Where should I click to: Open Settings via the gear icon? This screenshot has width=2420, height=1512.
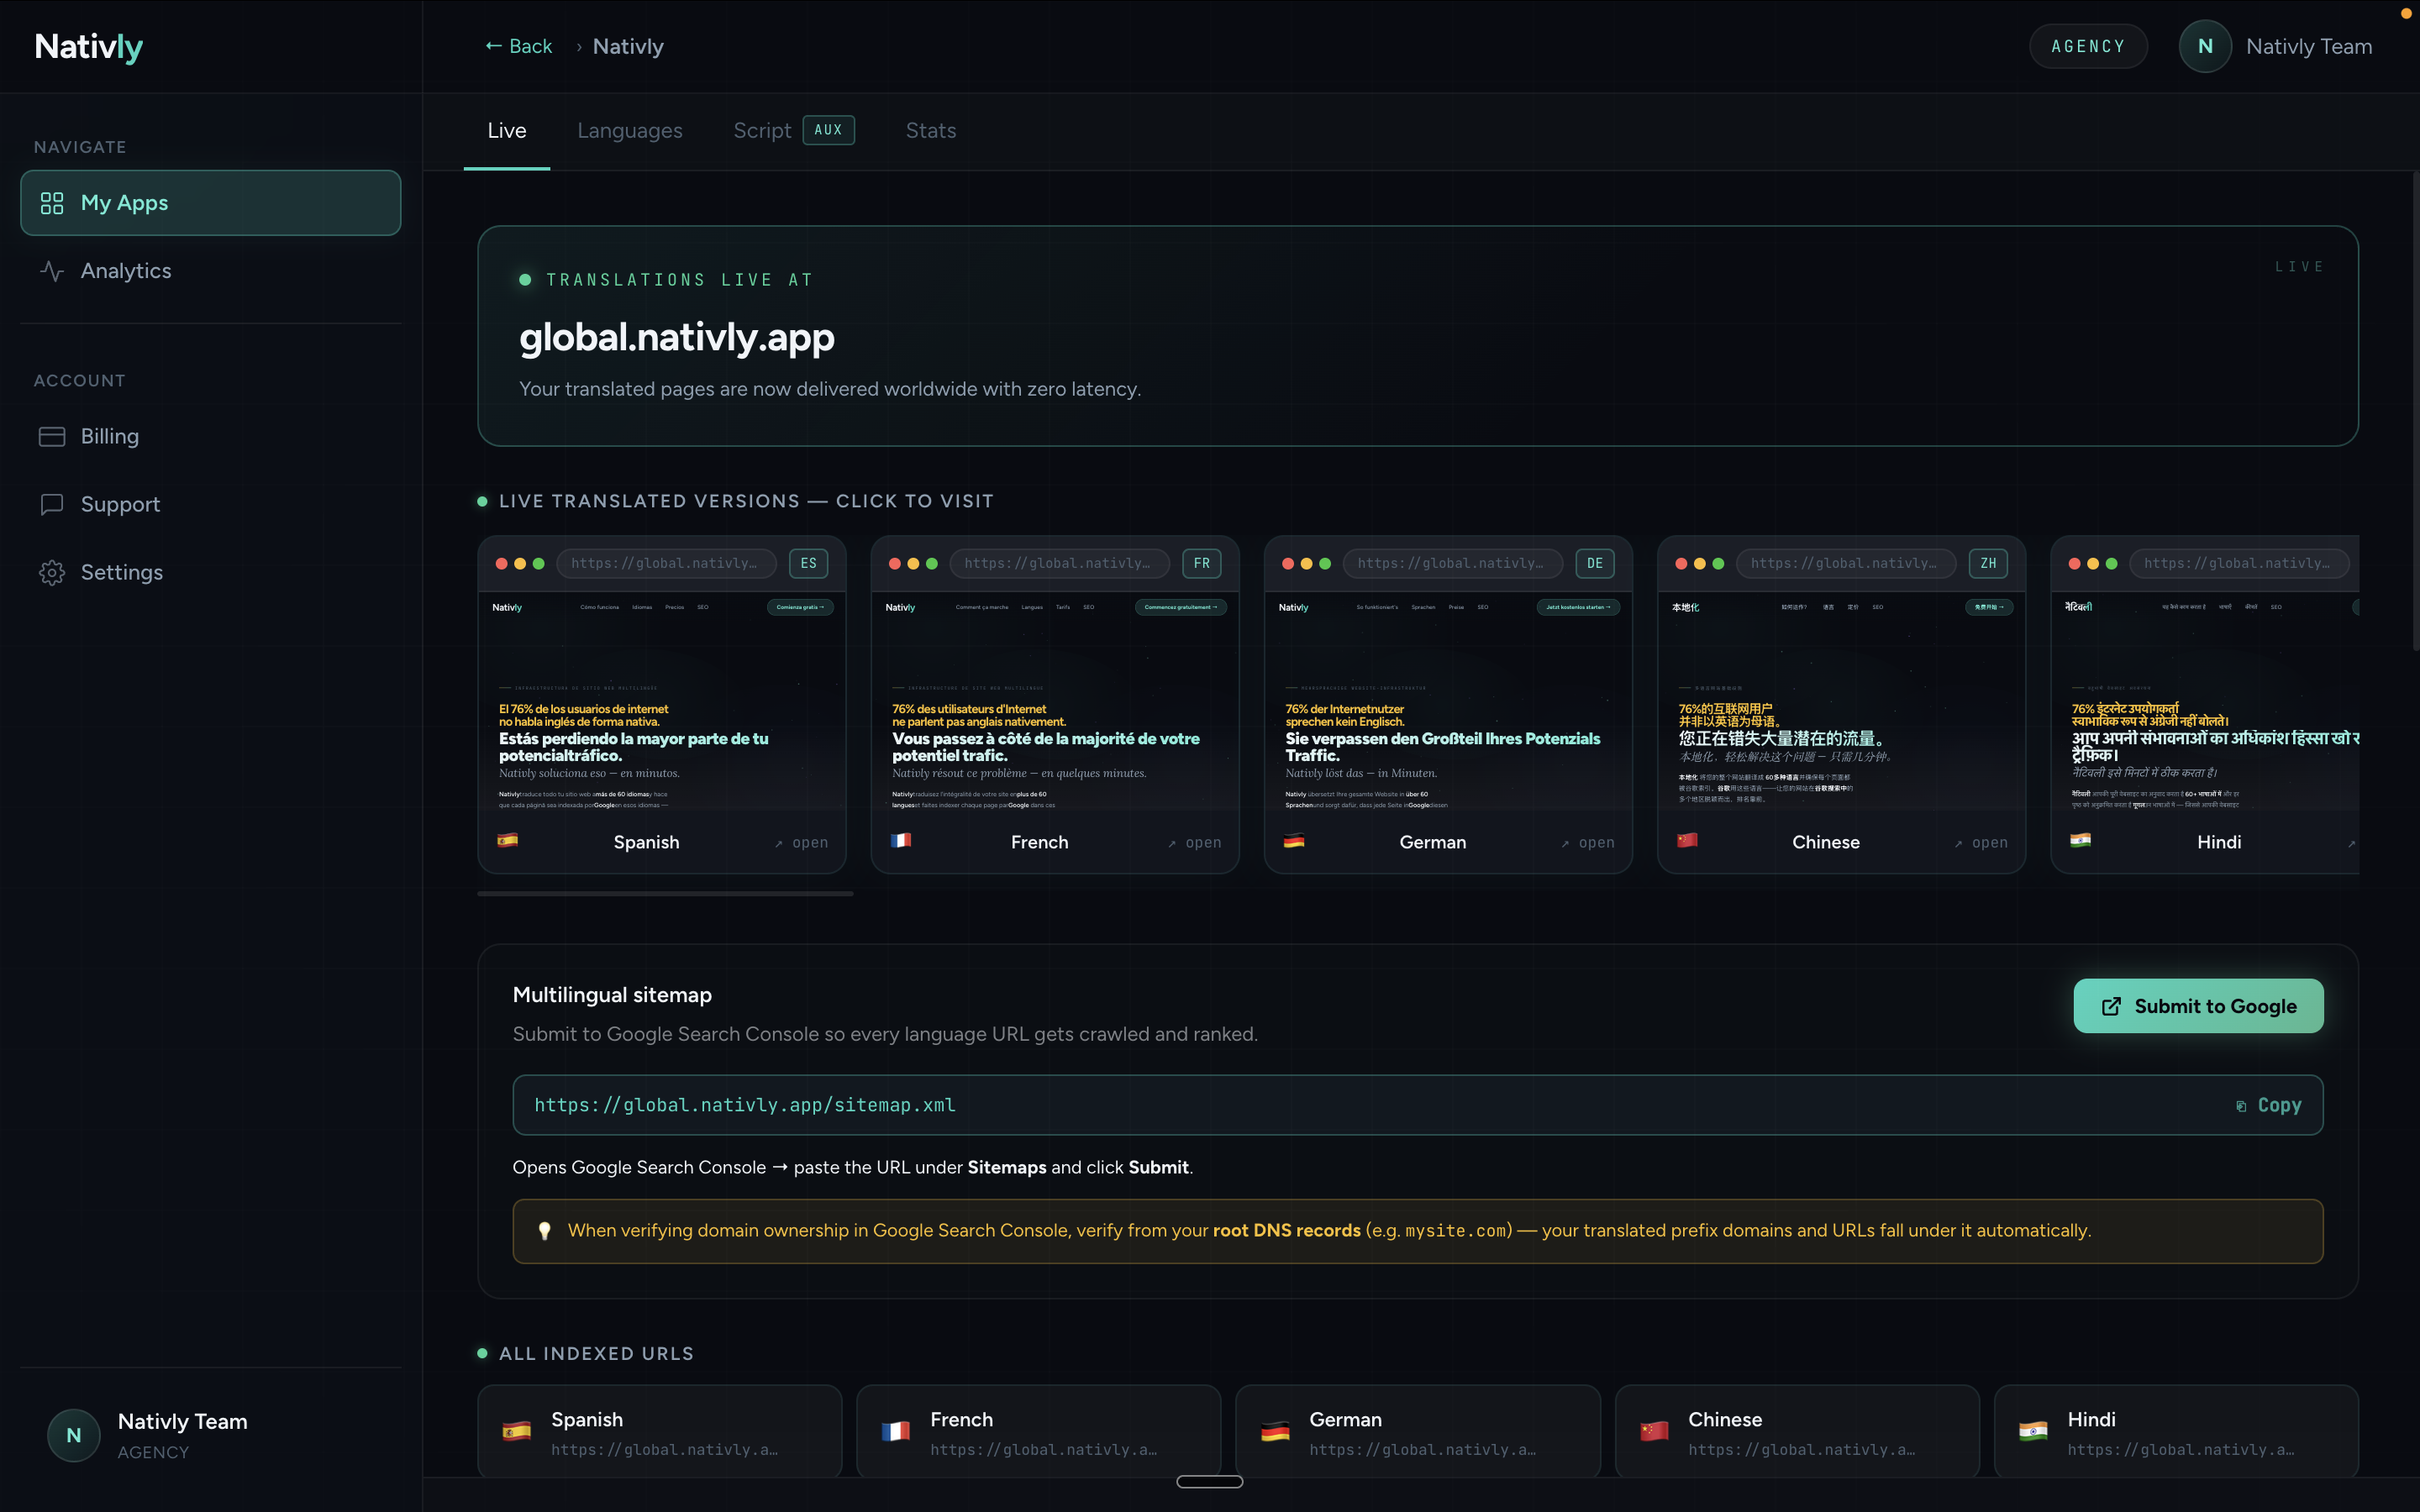(52, 572)
